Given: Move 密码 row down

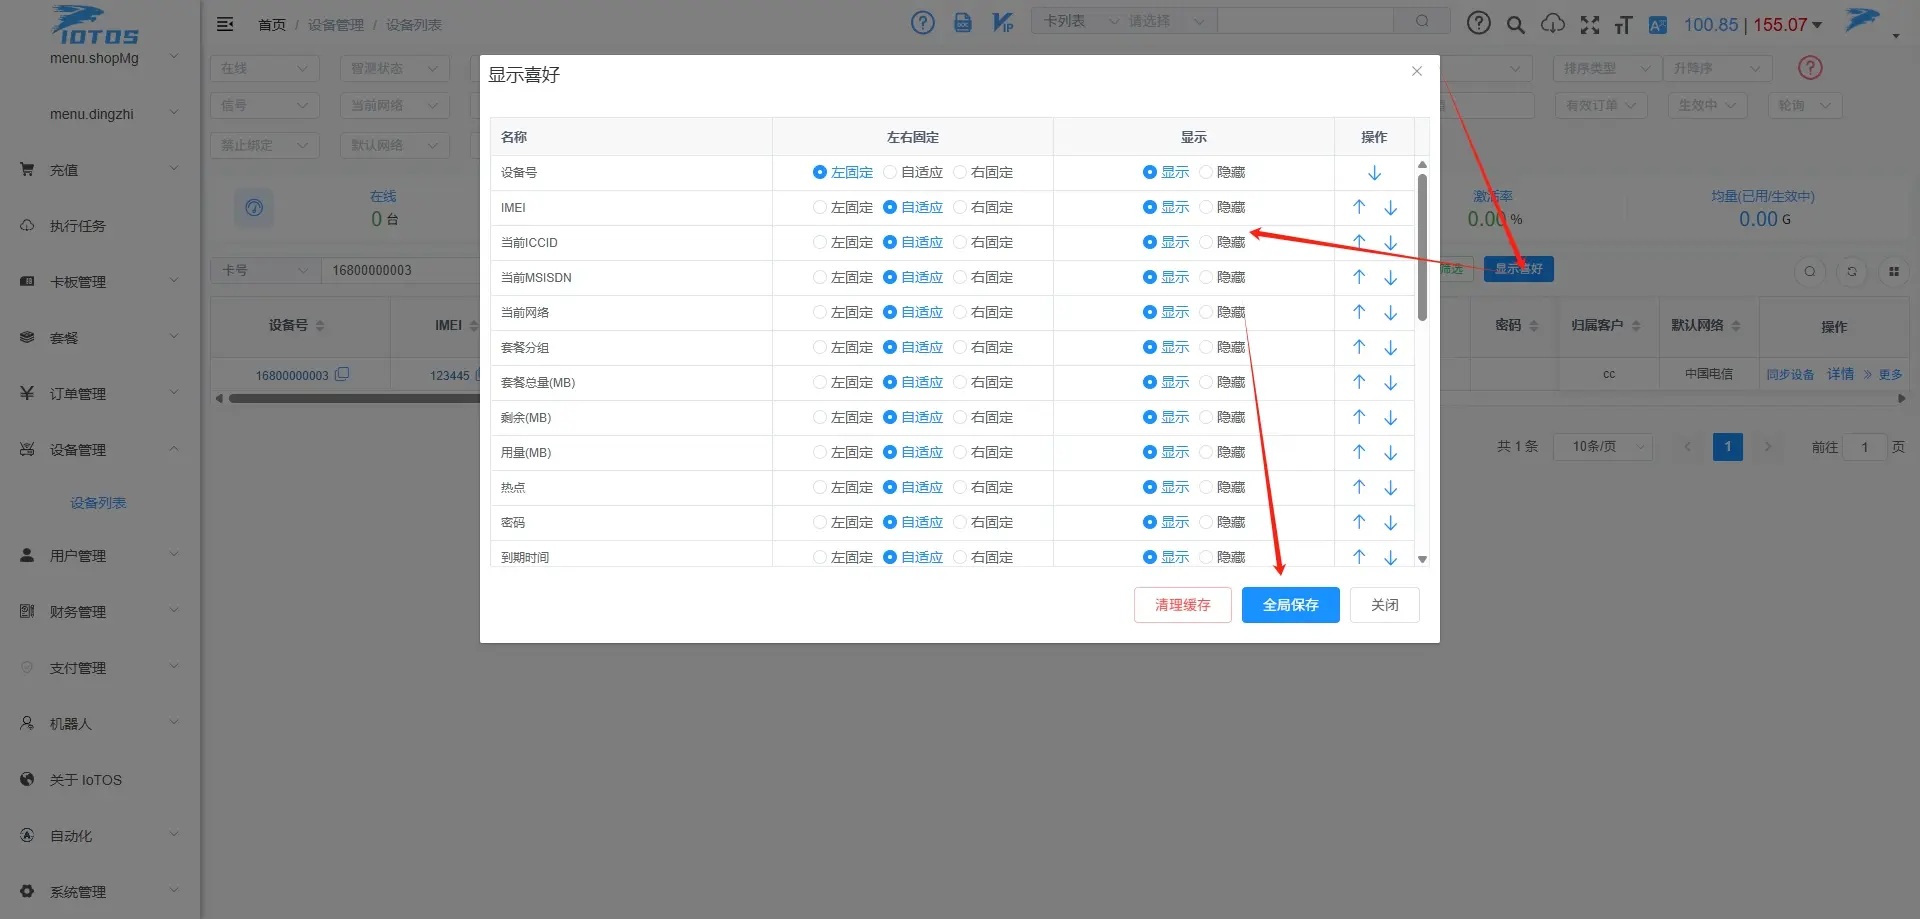Looking at the screenshot, I should point(1390,523).
